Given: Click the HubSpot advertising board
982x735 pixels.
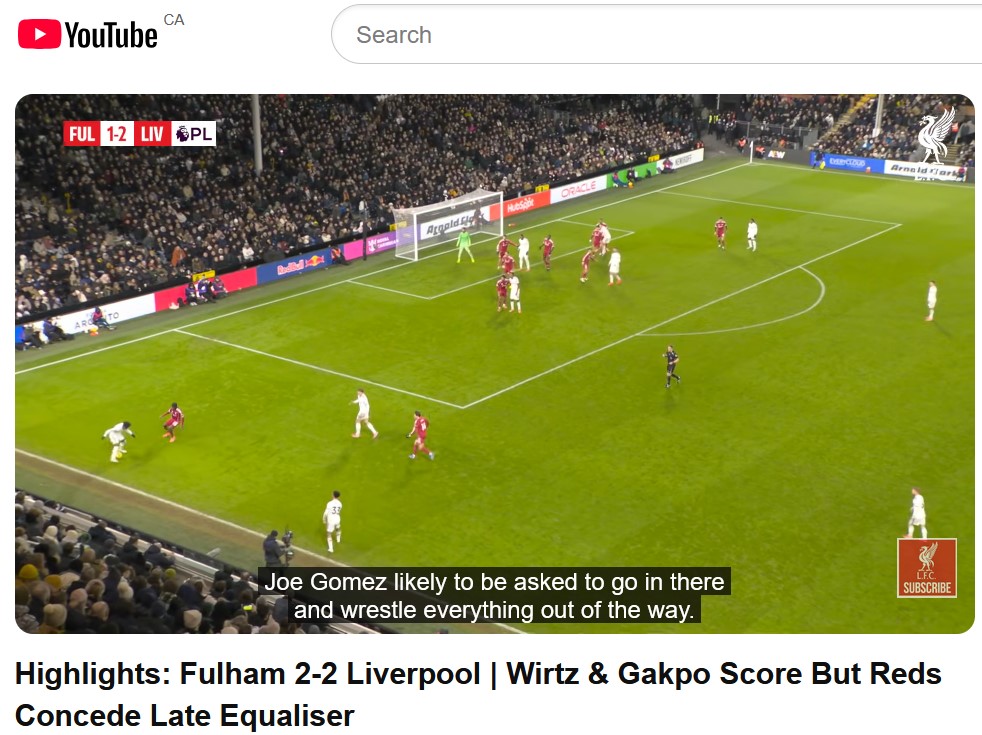Looking at the screenshot, I should (x=520, y=205).
